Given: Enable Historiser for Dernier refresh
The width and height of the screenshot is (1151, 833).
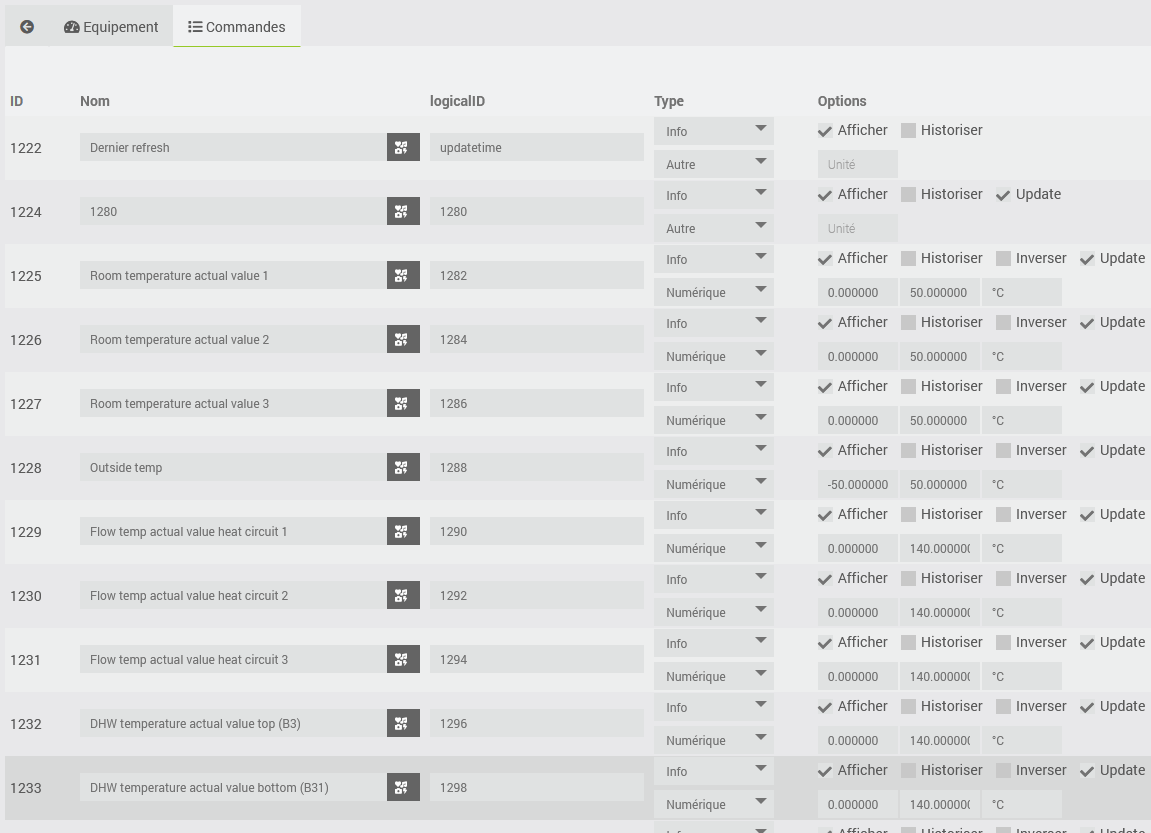Looking at the screenshot, I should tap(908, 131).
